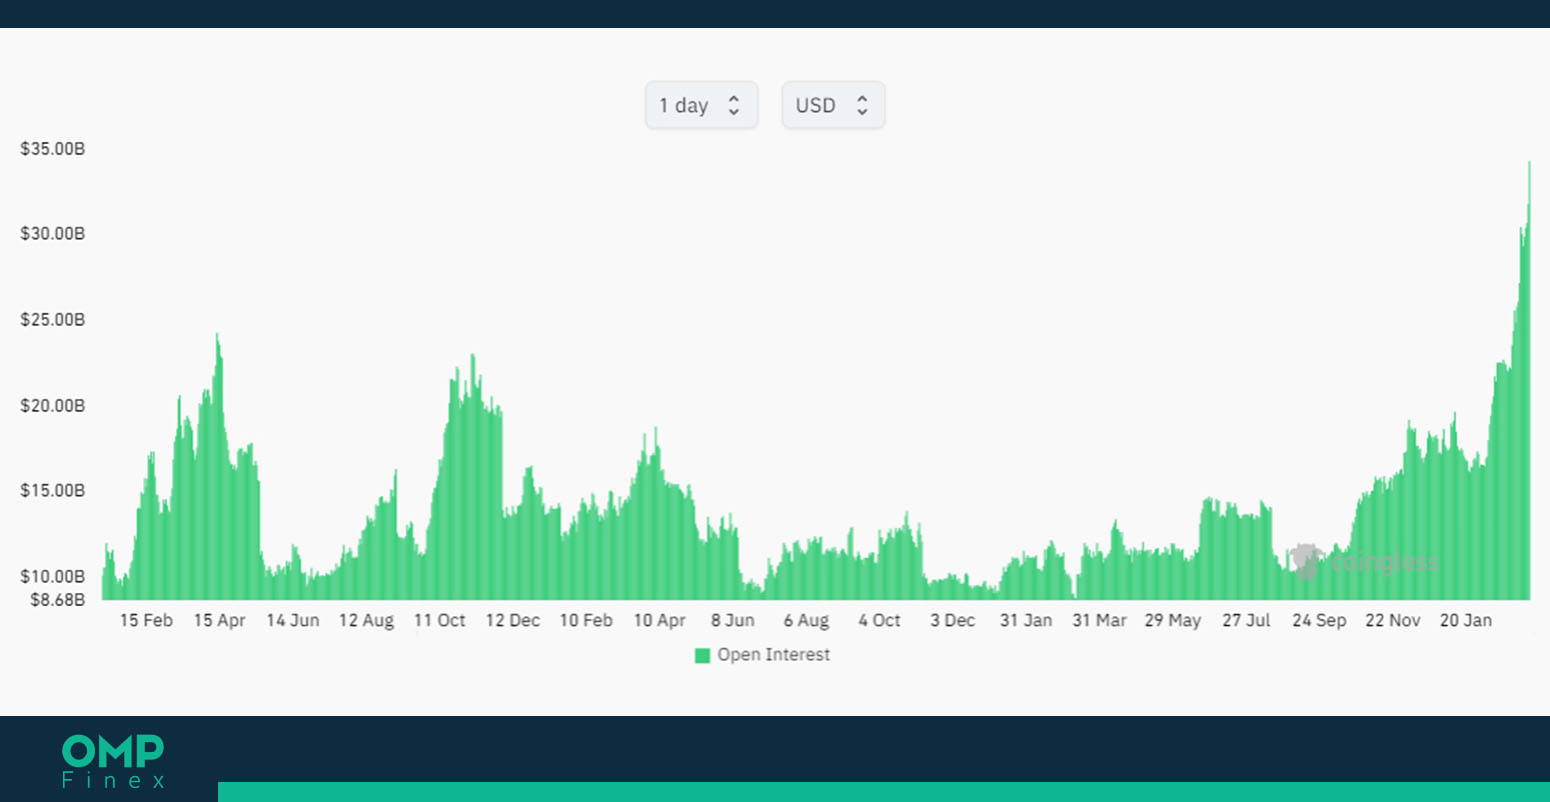Select the $15.00B axis label

(53, 491)
